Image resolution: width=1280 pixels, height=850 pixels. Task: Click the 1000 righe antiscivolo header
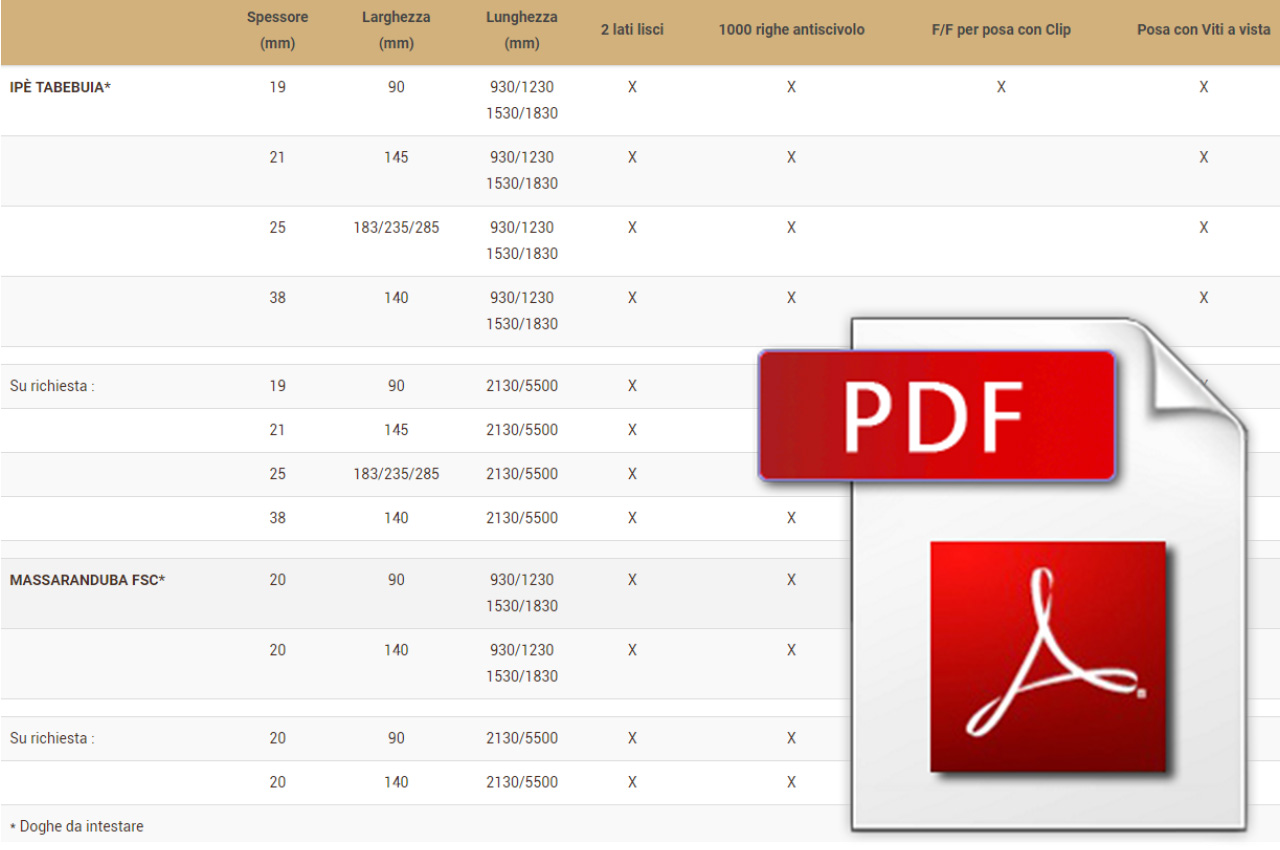pos(791,30)
